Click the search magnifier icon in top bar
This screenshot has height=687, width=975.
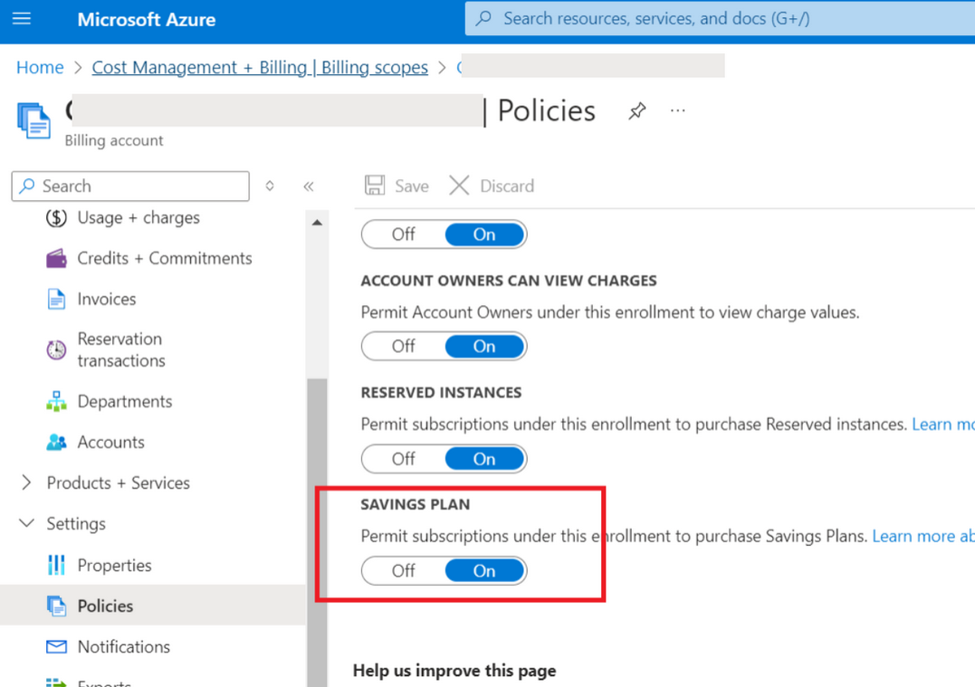[484, 19]
